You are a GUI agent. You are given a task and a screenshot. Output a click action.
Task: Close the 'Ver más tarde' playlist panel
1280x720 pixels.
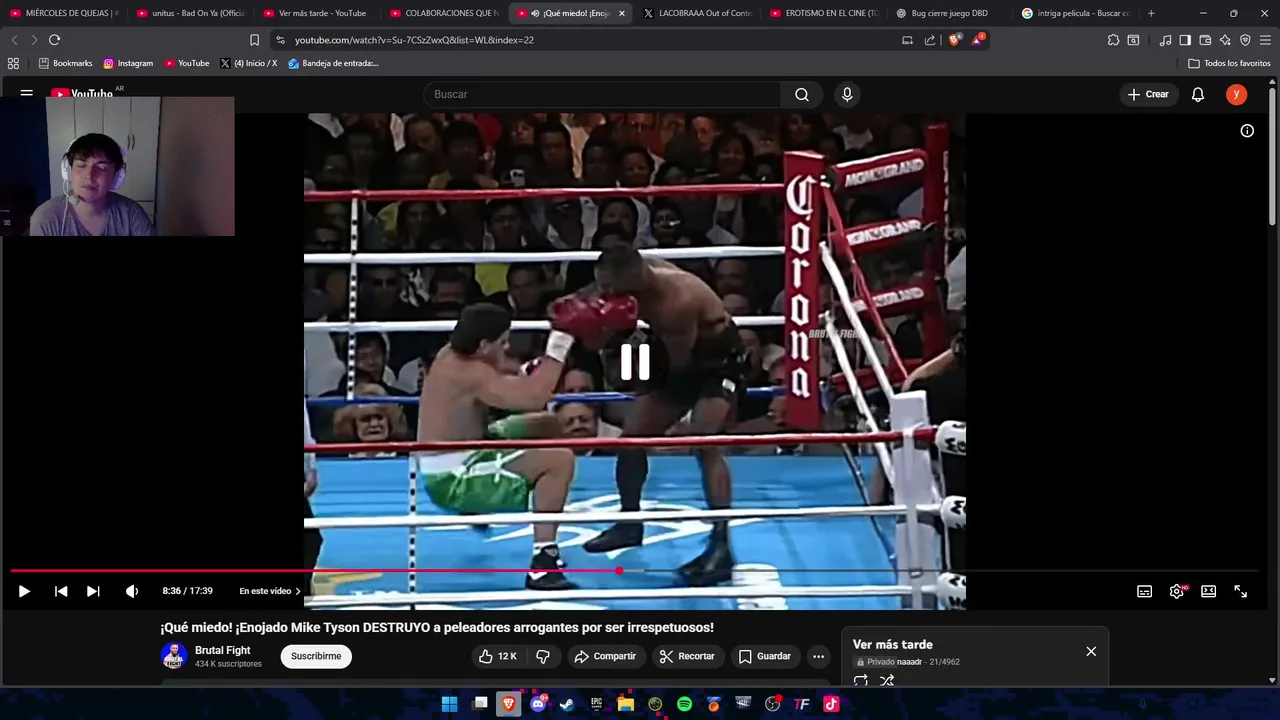1091,651
